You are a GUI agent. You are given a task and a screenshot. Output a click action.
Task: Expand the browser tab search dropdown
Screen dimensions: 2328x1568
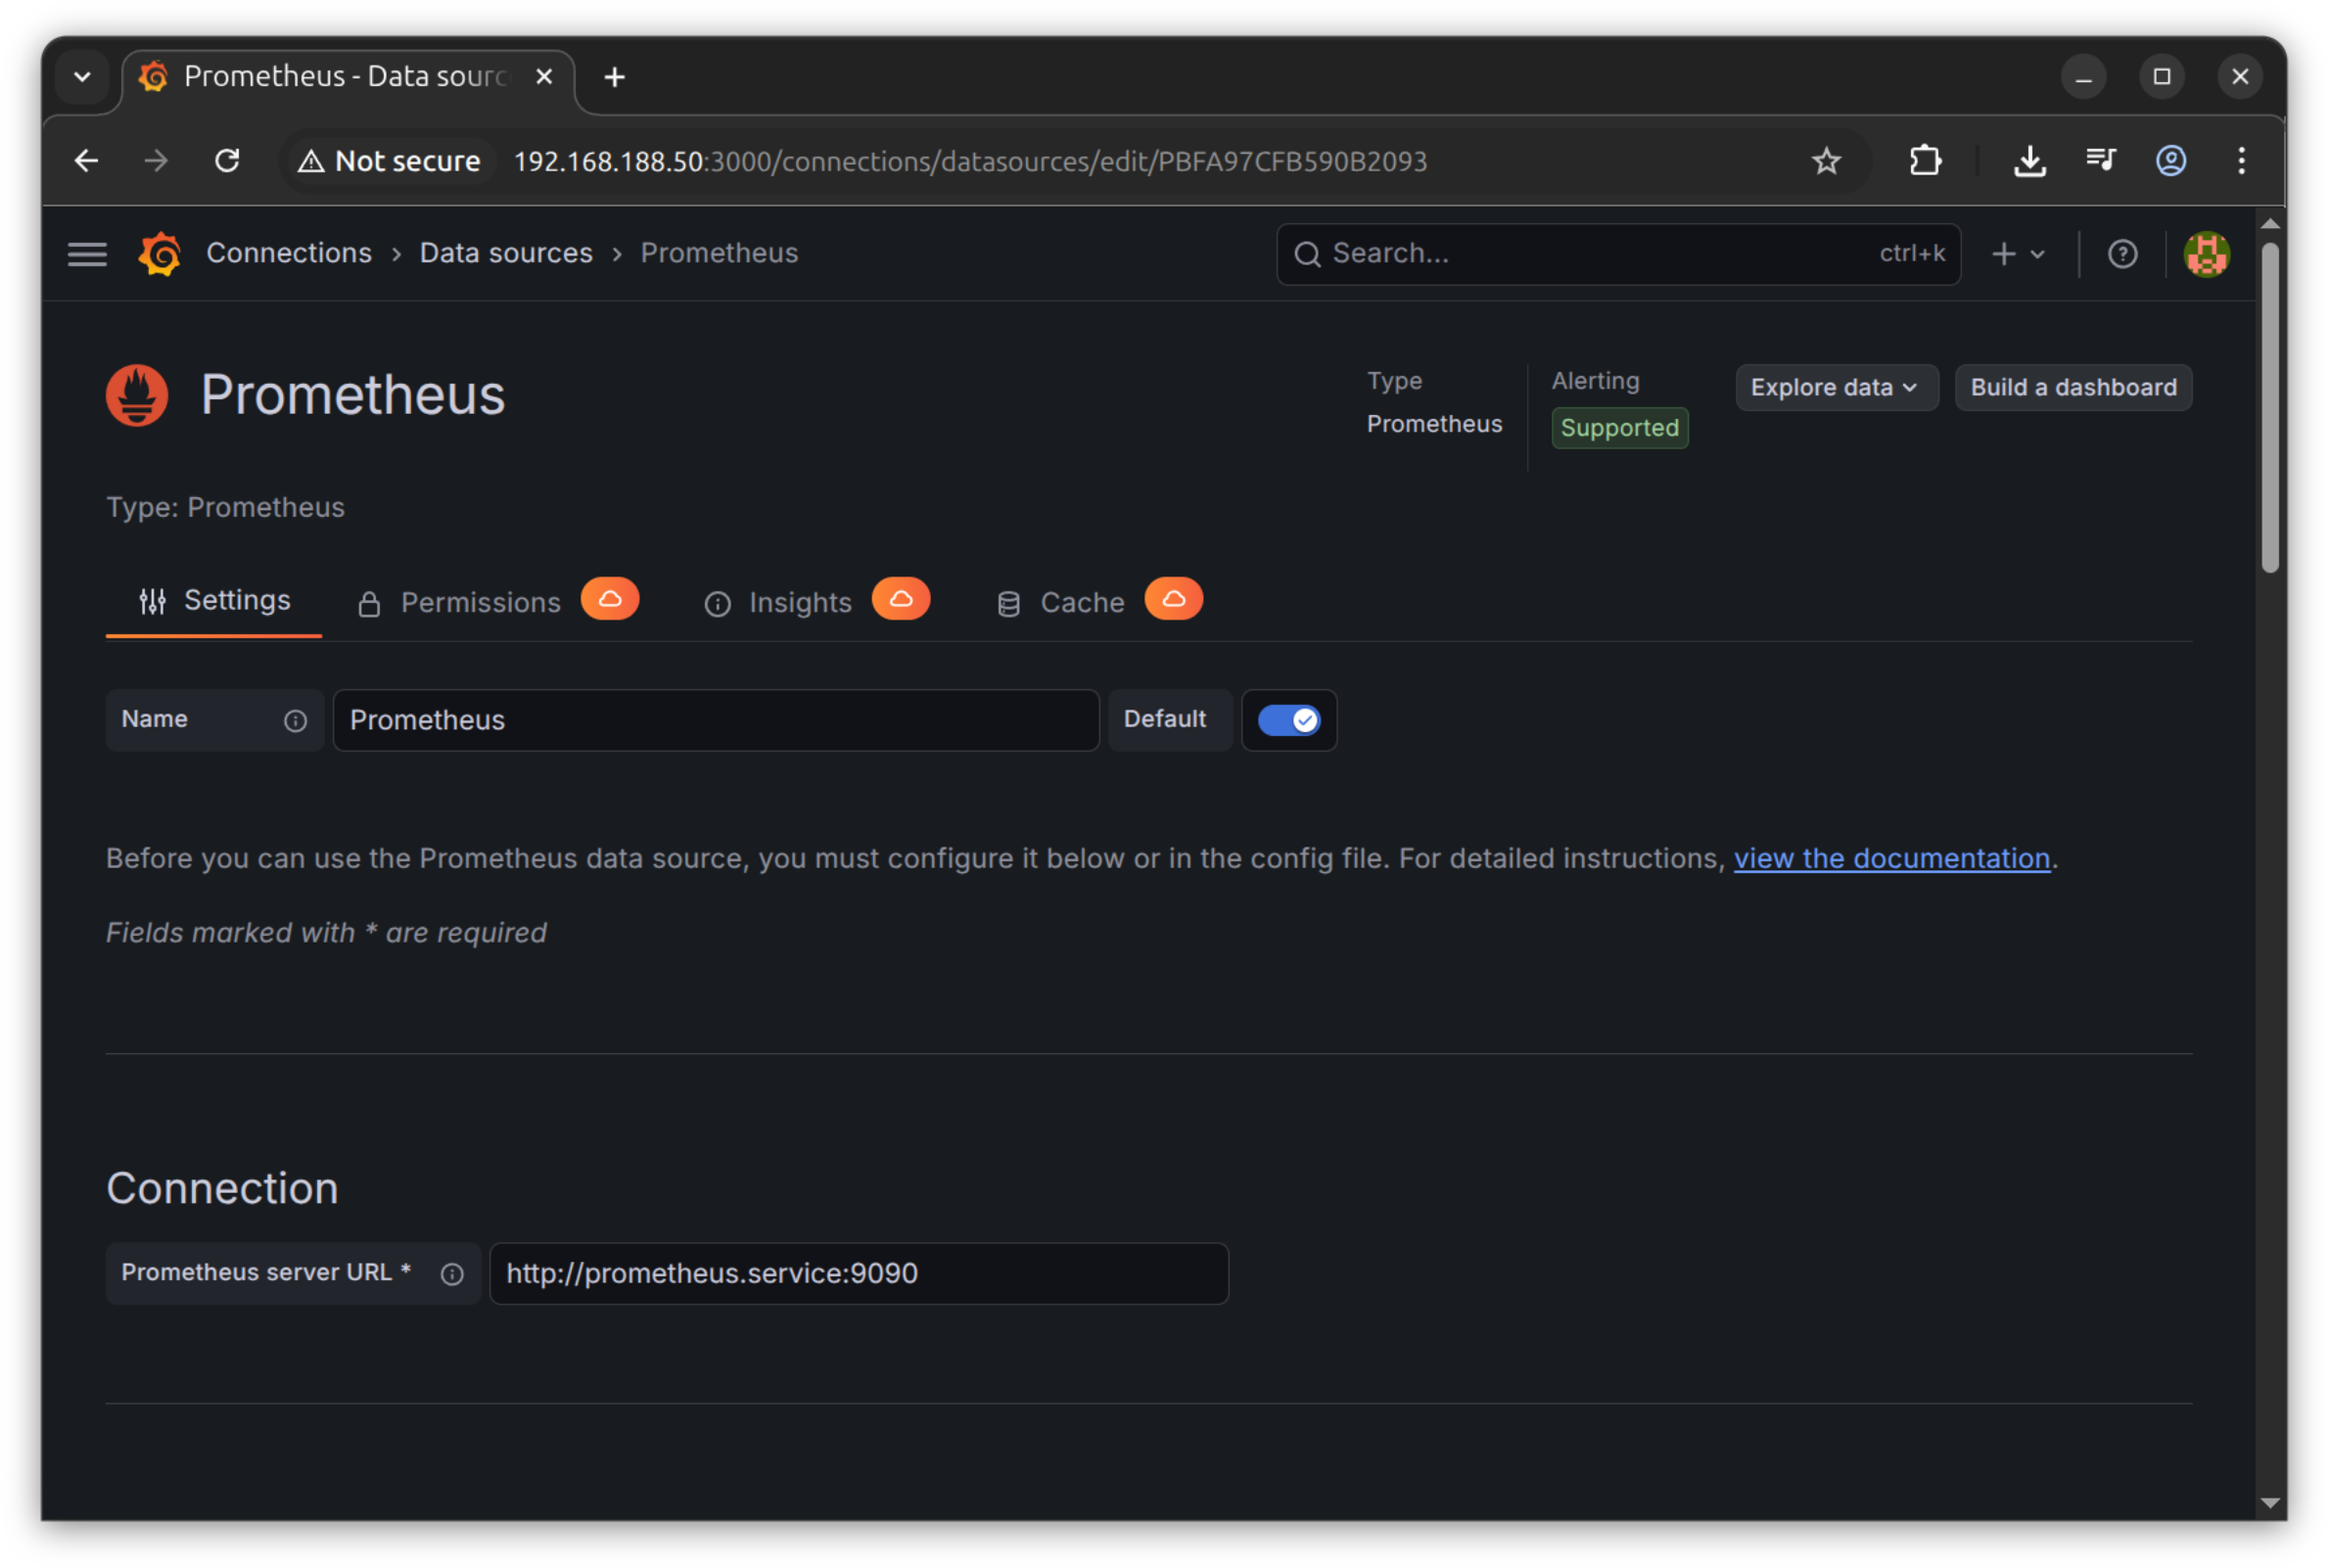[x=82, y=77]
